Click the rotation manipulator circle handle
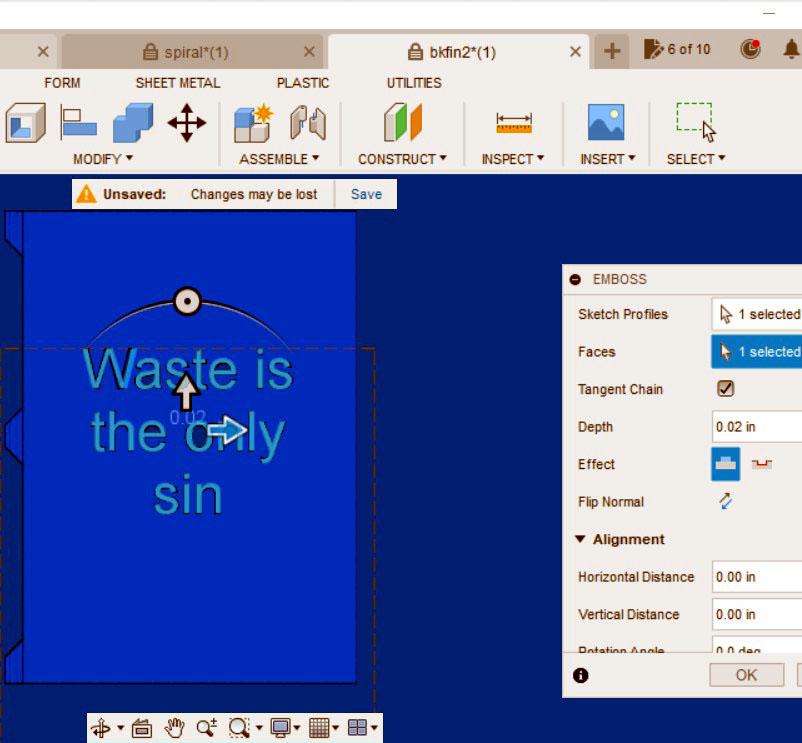Image resolution: width=802 pixels, height=743 pixels. pyautogui.click(x=187, y=301)
